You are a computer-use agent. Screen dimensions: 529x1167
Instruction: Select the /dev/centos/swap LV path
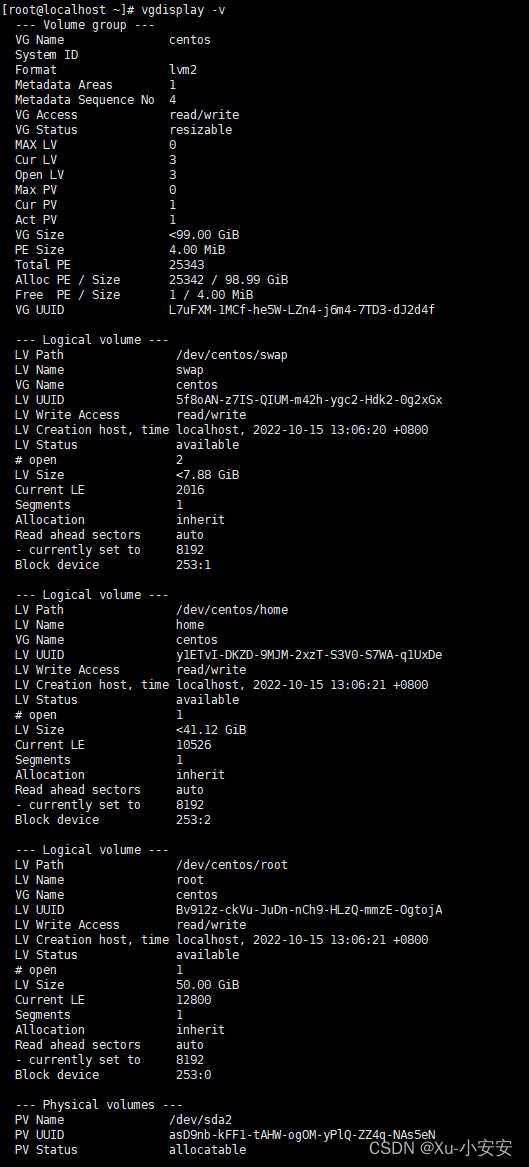231,355
